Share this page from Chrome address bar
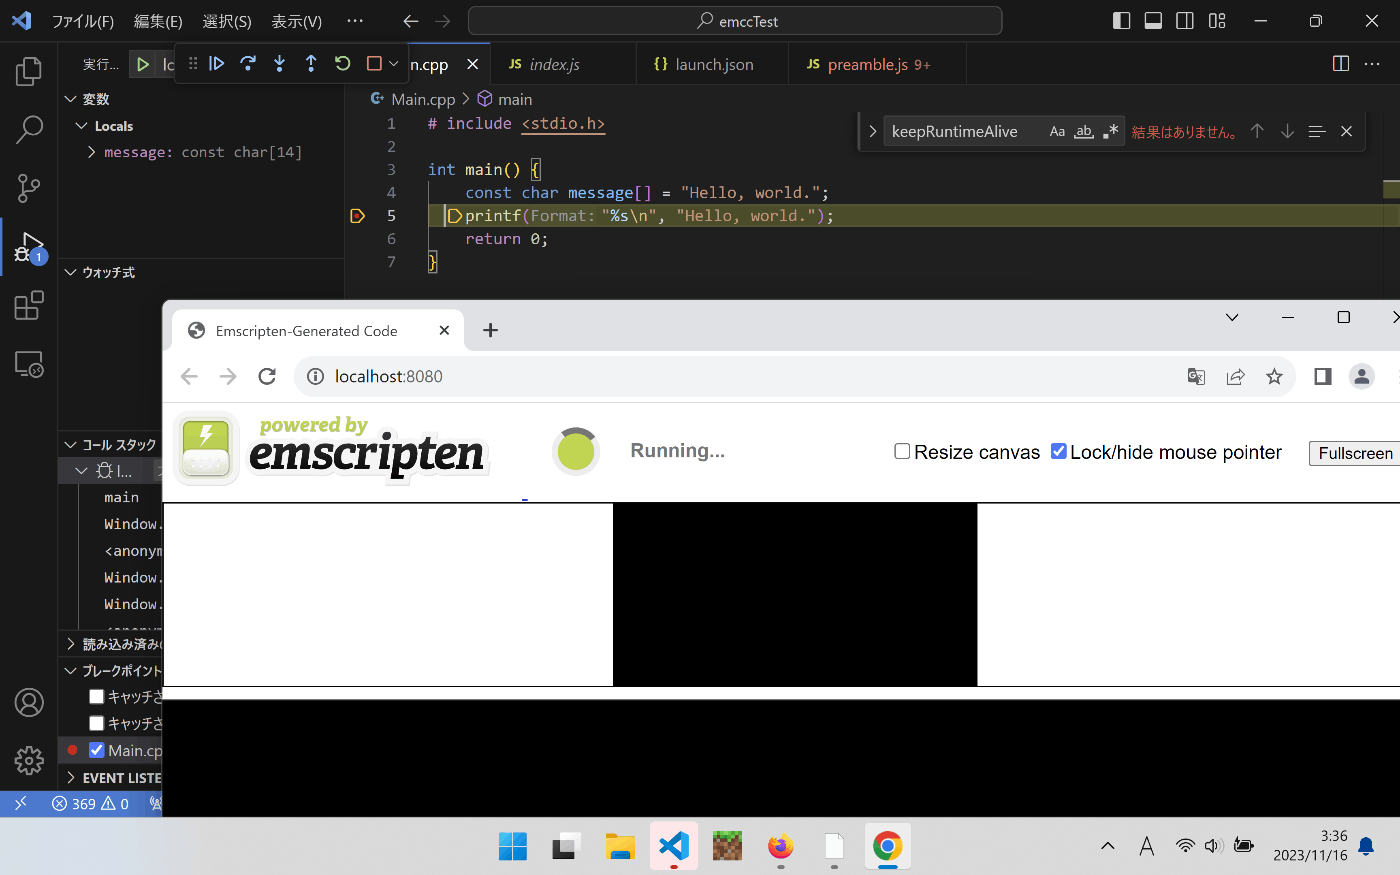1400x875 pixels. 1236,376
